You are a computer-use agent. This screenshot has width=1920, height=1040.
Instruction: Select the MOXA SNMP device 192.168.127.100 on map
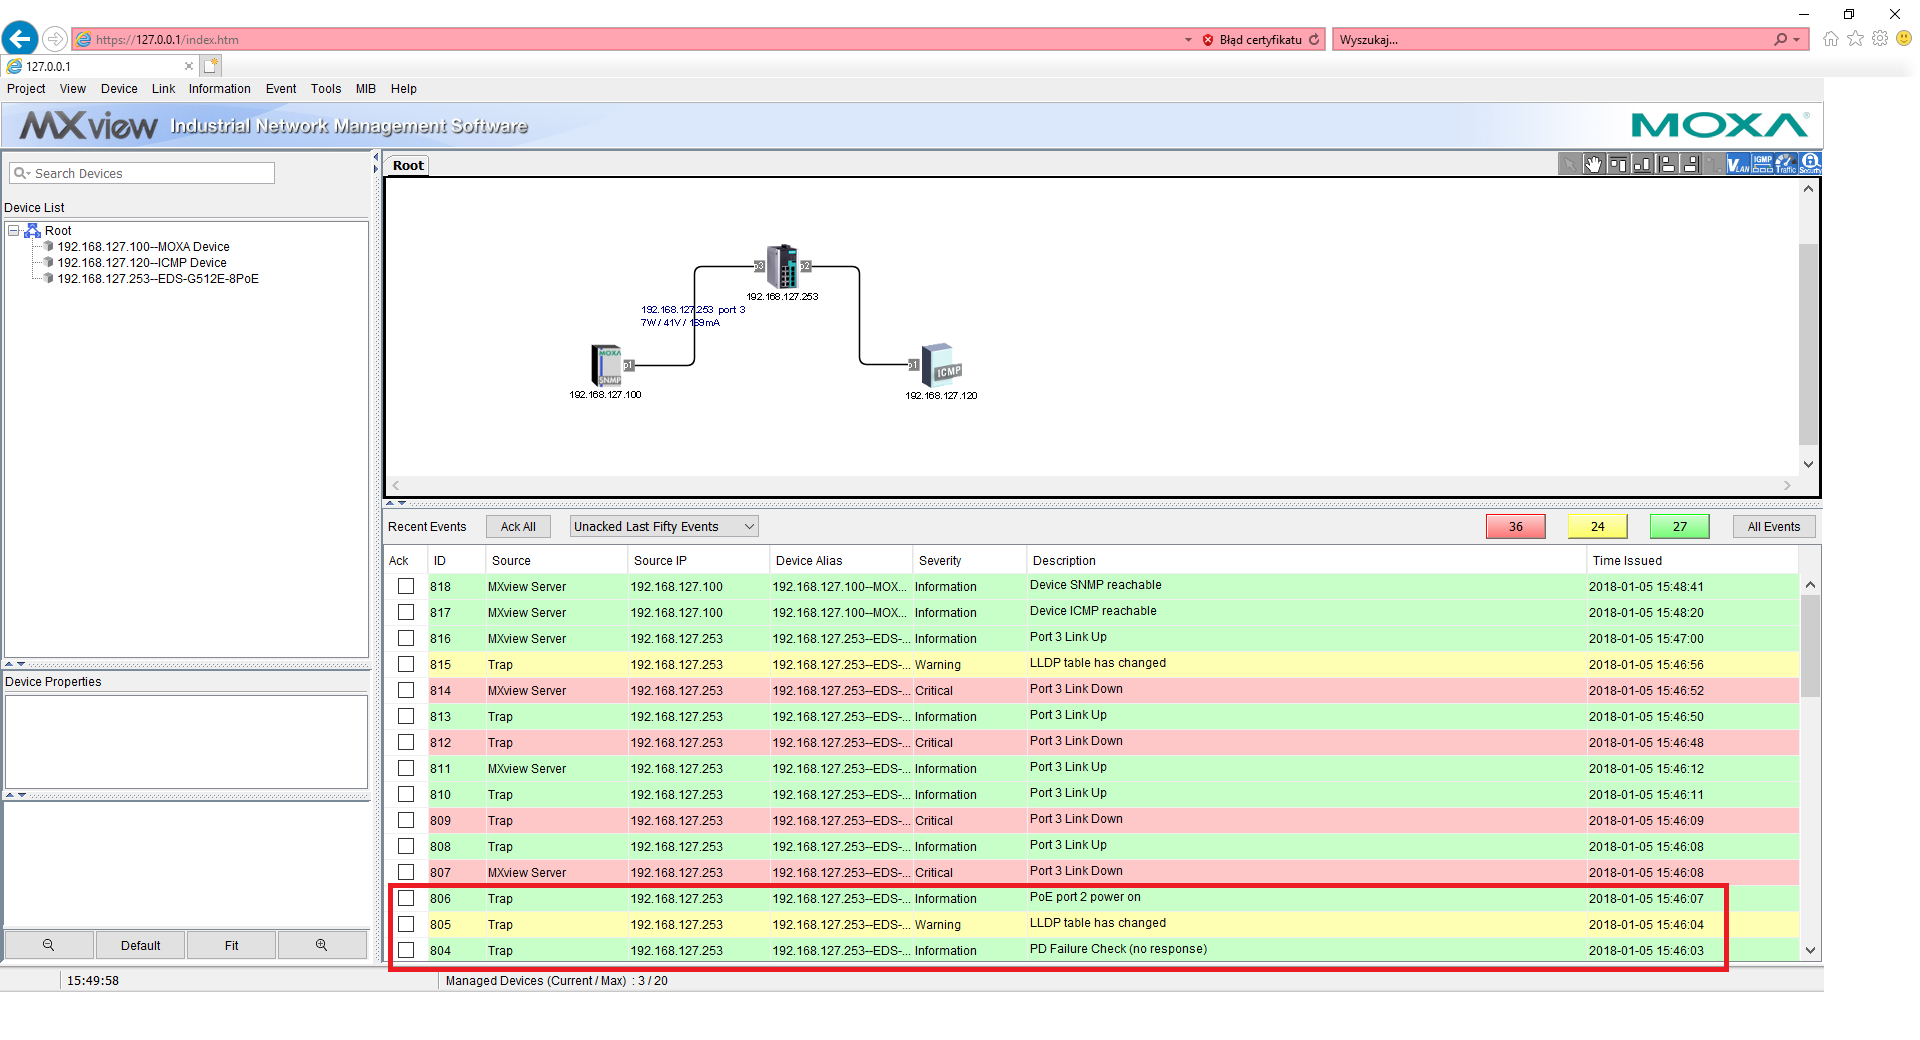pos(607,365)
